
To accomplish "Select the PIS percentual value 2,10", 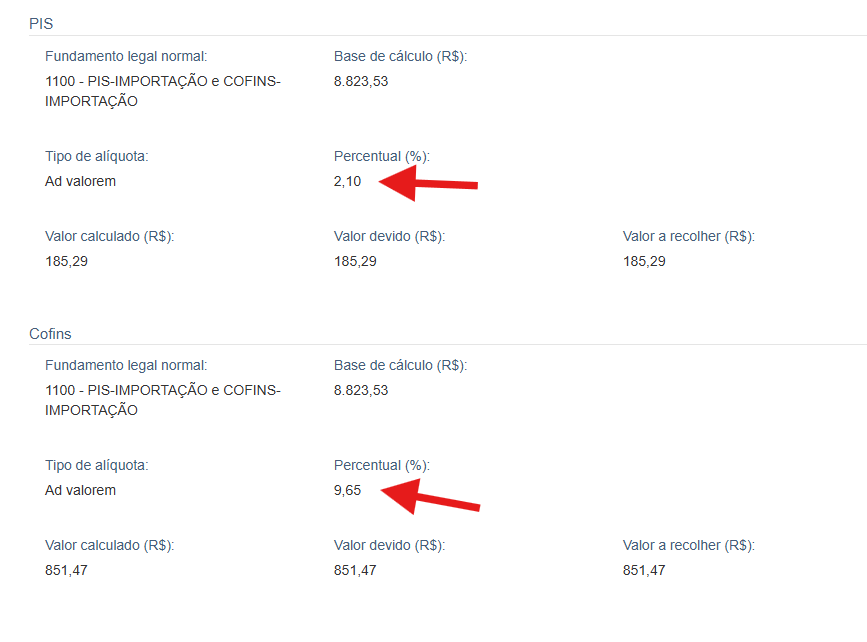I will [347, 181].
